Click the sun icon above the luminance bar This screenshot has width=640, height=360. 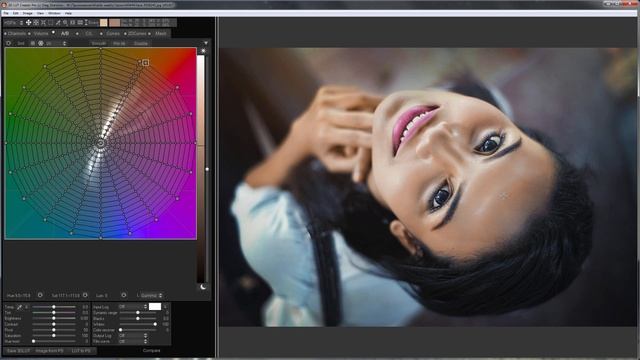click(x=203, y=51)
